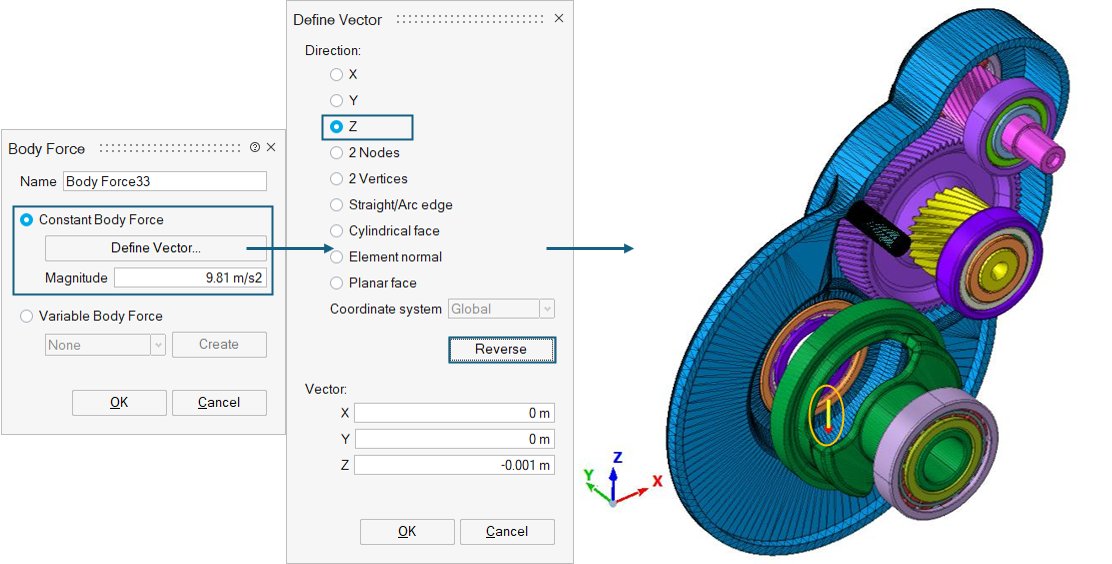1112x564 pixels.
Task: Click the Define Vector... button
Action: (156, 248)
